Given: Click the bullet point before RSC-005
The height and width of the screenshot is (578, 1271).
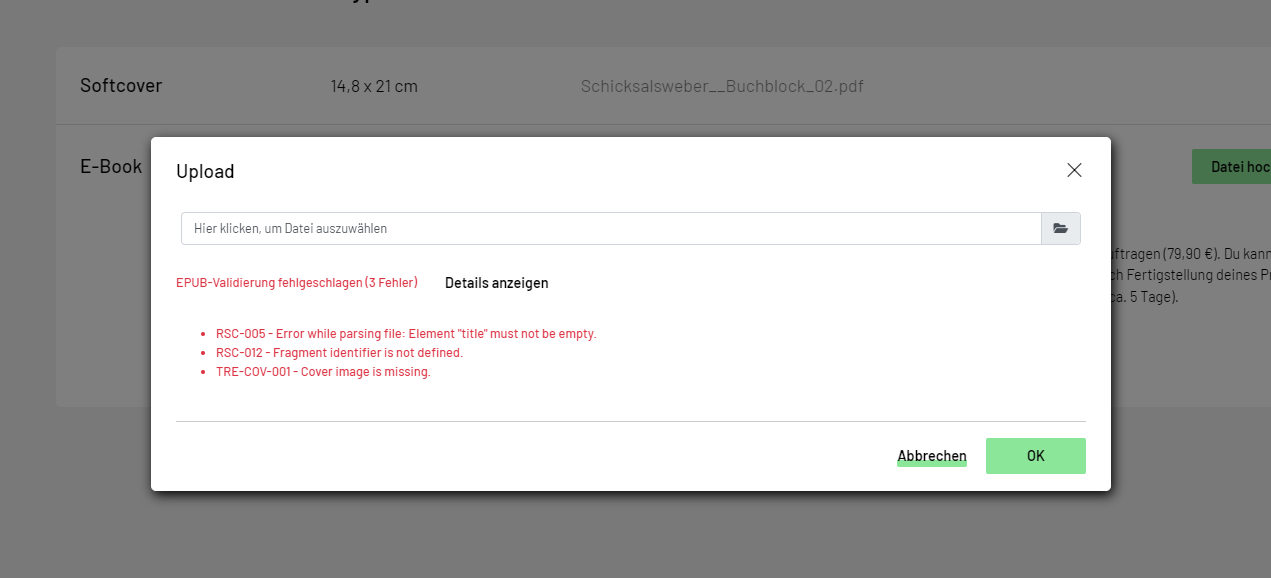Looking at the screenshot, I should [x=203, y=334].
